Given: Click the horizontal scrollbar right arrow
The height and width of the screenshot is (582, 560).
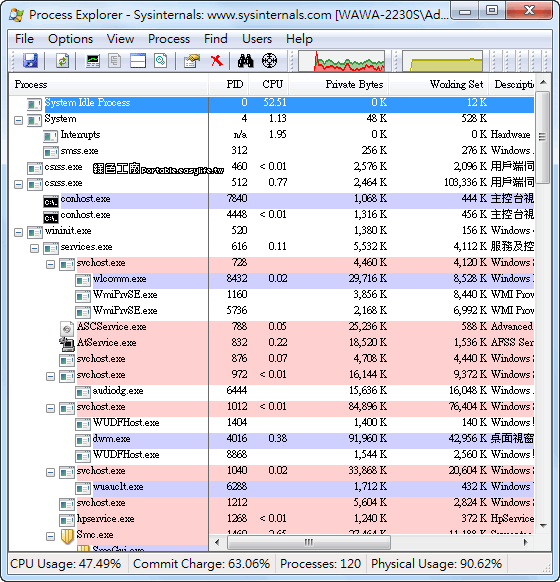Looking at the screenshot, I should (525, 542).
